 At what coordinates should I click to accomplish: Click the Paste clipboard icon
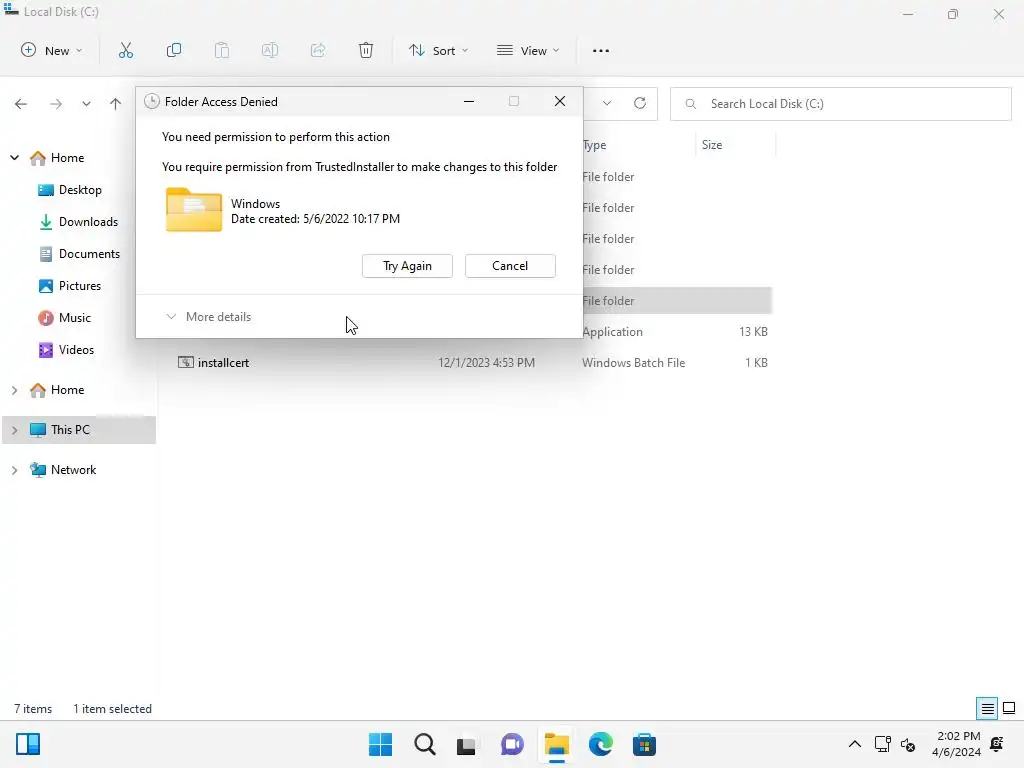click(222, 50)
